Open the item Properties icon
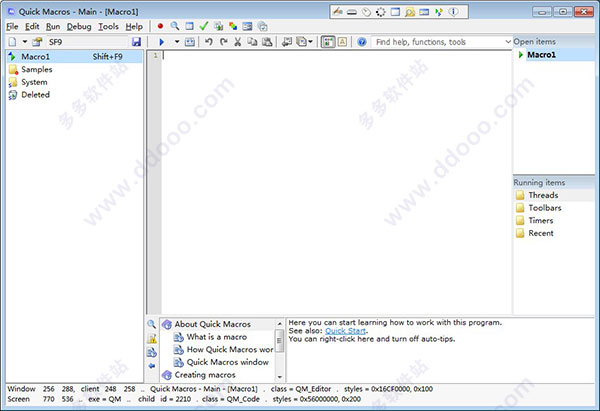600x411 pixels. tap(37, 42)
